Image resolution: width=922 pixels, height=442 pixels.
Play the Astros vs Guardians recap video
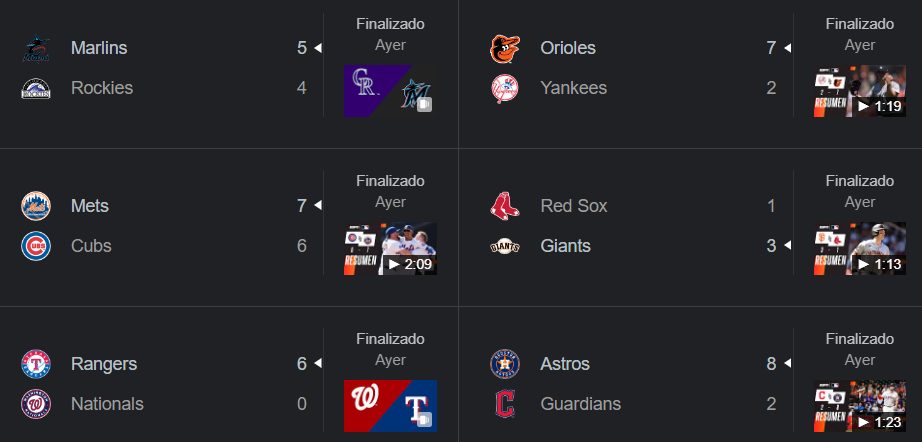[859, 407]
